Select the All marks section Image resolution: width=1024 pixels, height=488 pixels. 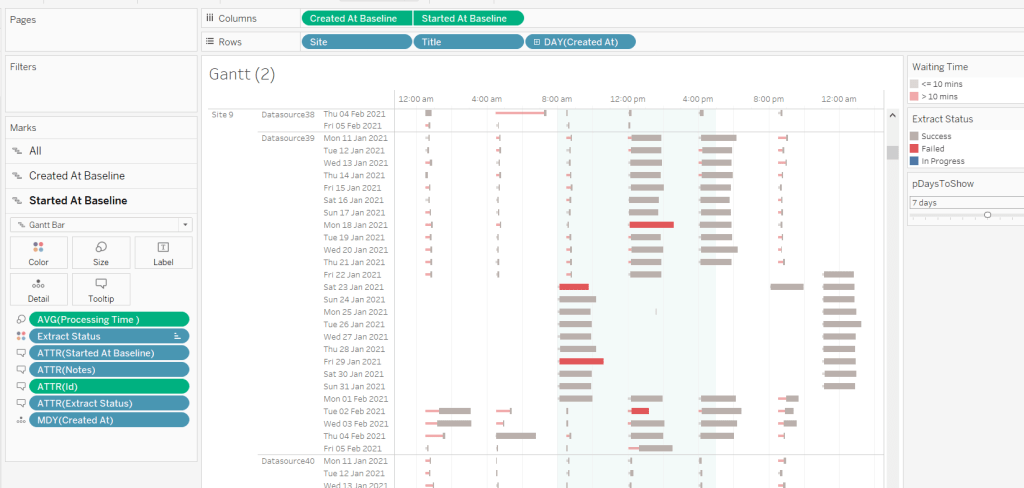(x=36, y=150)
